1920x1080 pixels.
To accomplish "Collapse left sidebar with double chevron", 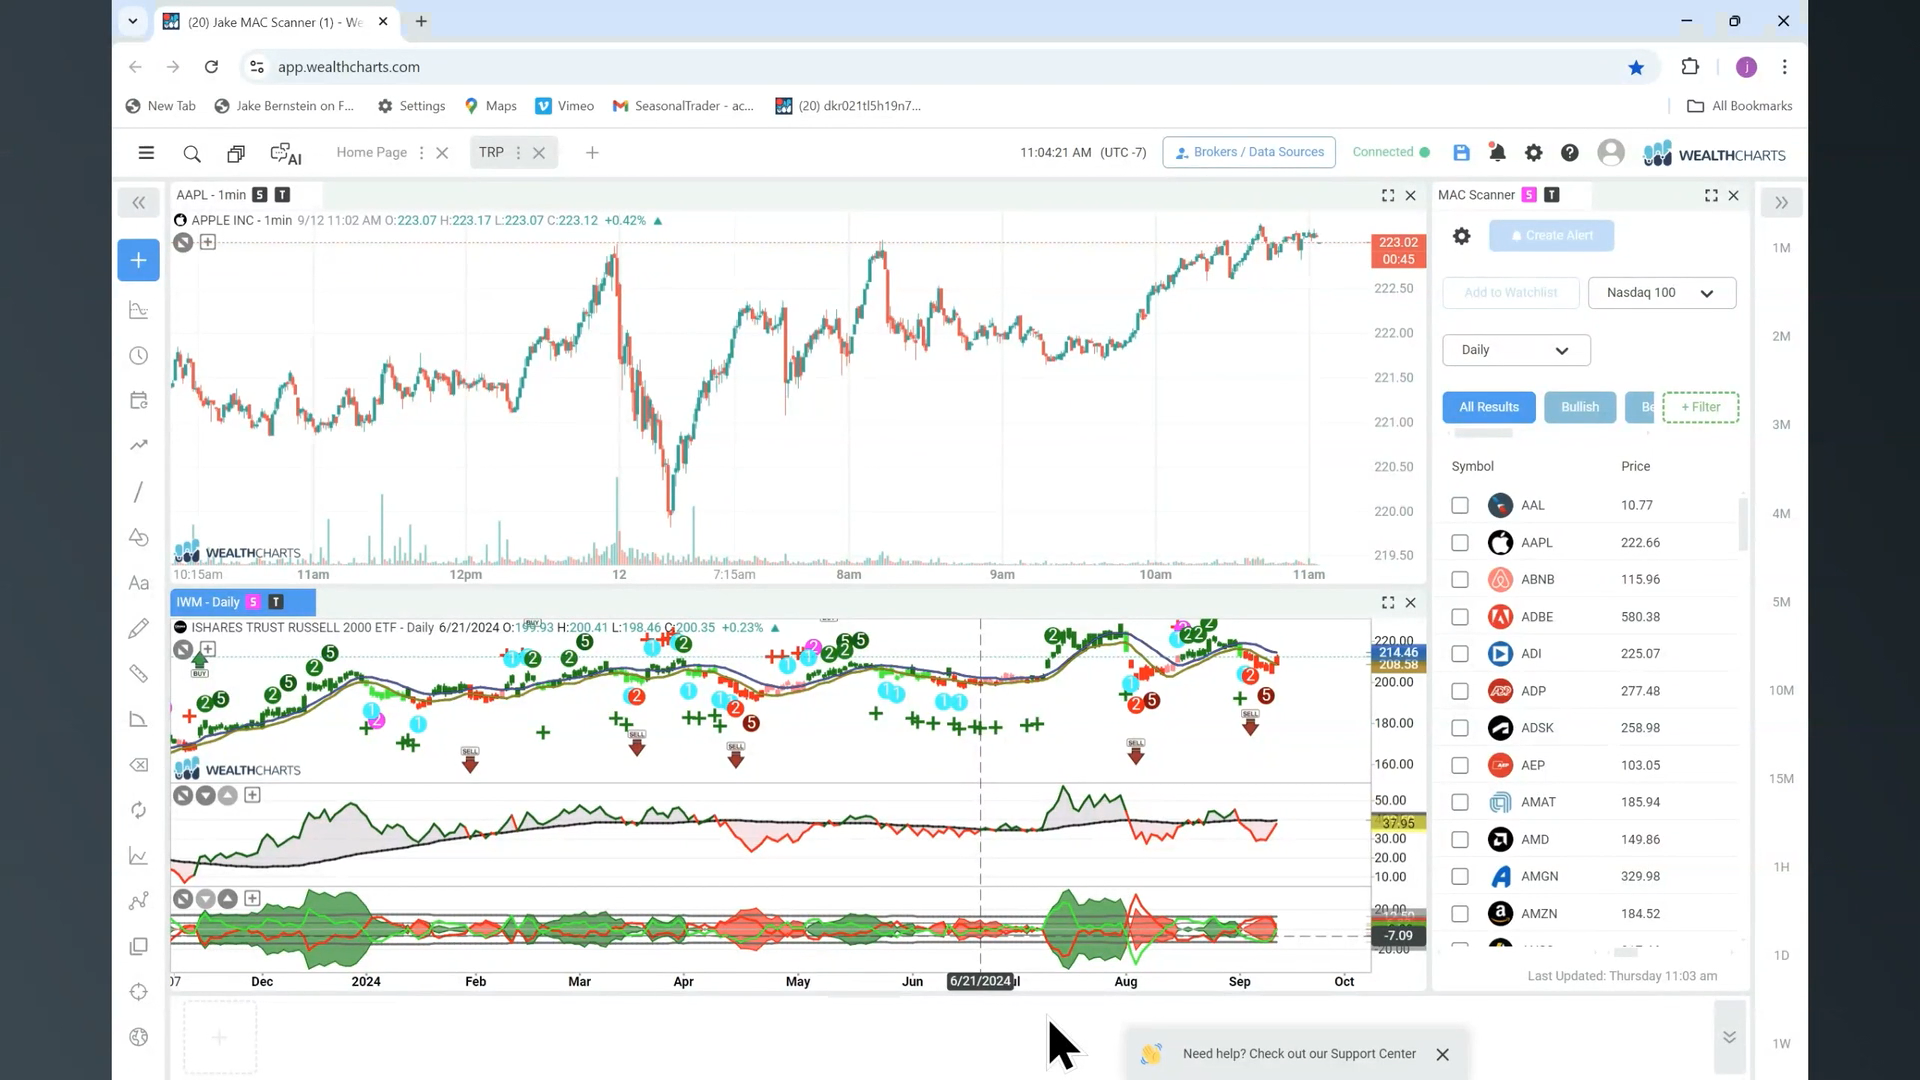I will click(138, 203).
